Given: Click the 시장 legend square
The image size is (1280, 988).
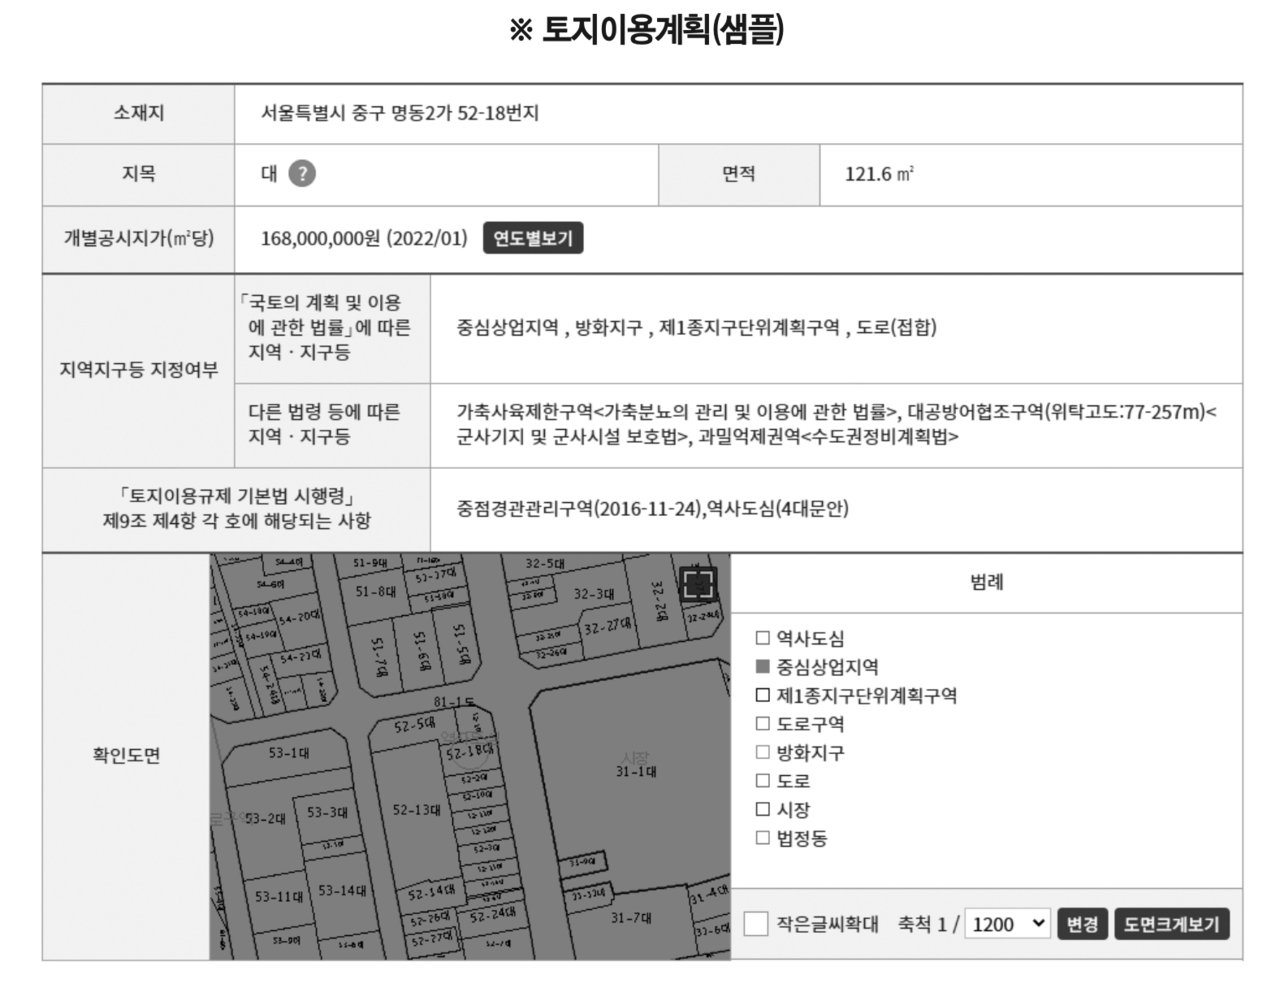Looking at the screenshot, I should tap(763, 809).
